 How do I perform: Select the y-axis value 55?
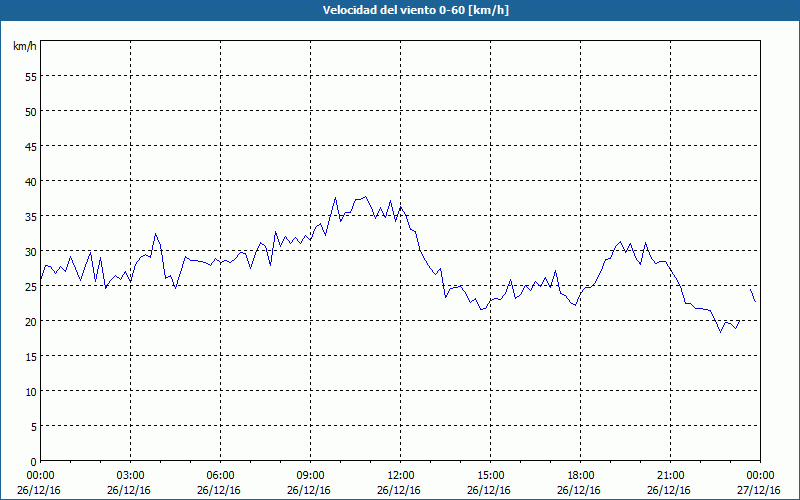31,77
